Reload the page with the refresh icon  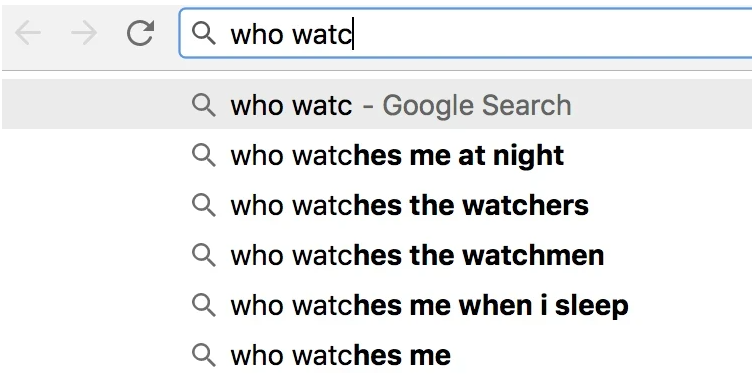[x=140, y=33]
